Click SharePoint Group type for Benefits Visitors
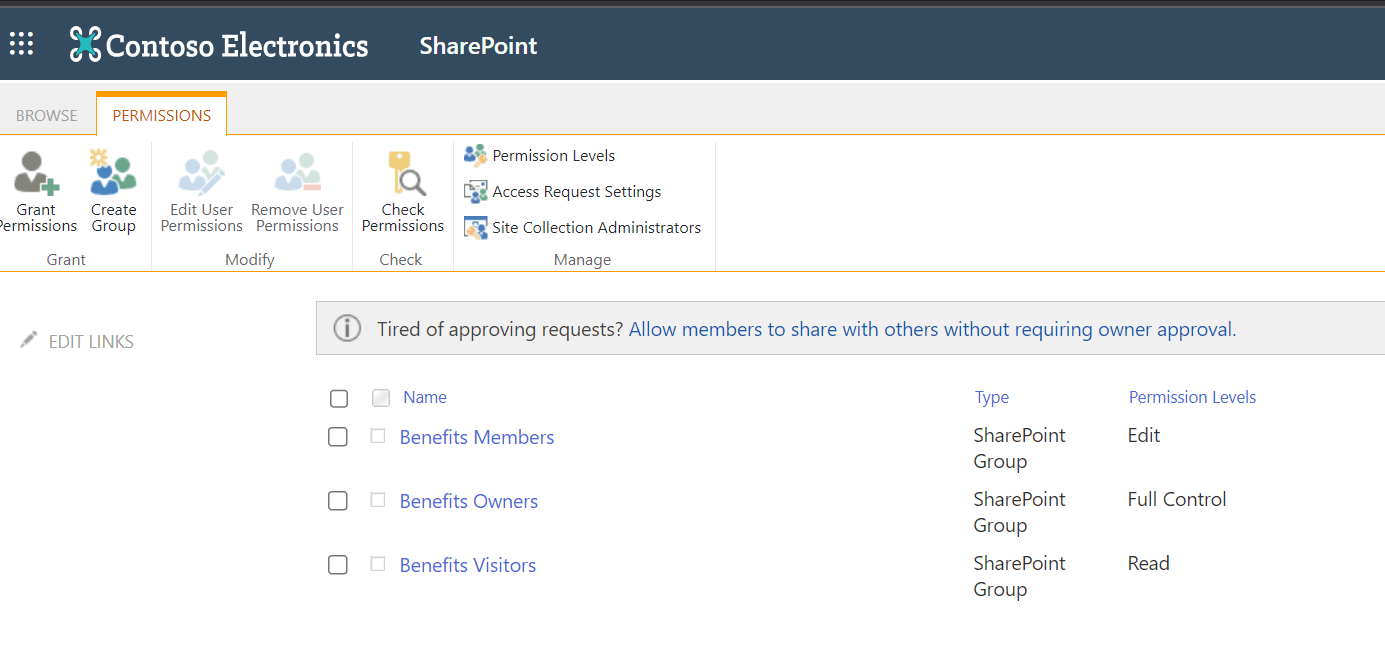The width and height of the screenshot is (1385, 655). [1020, 576]
